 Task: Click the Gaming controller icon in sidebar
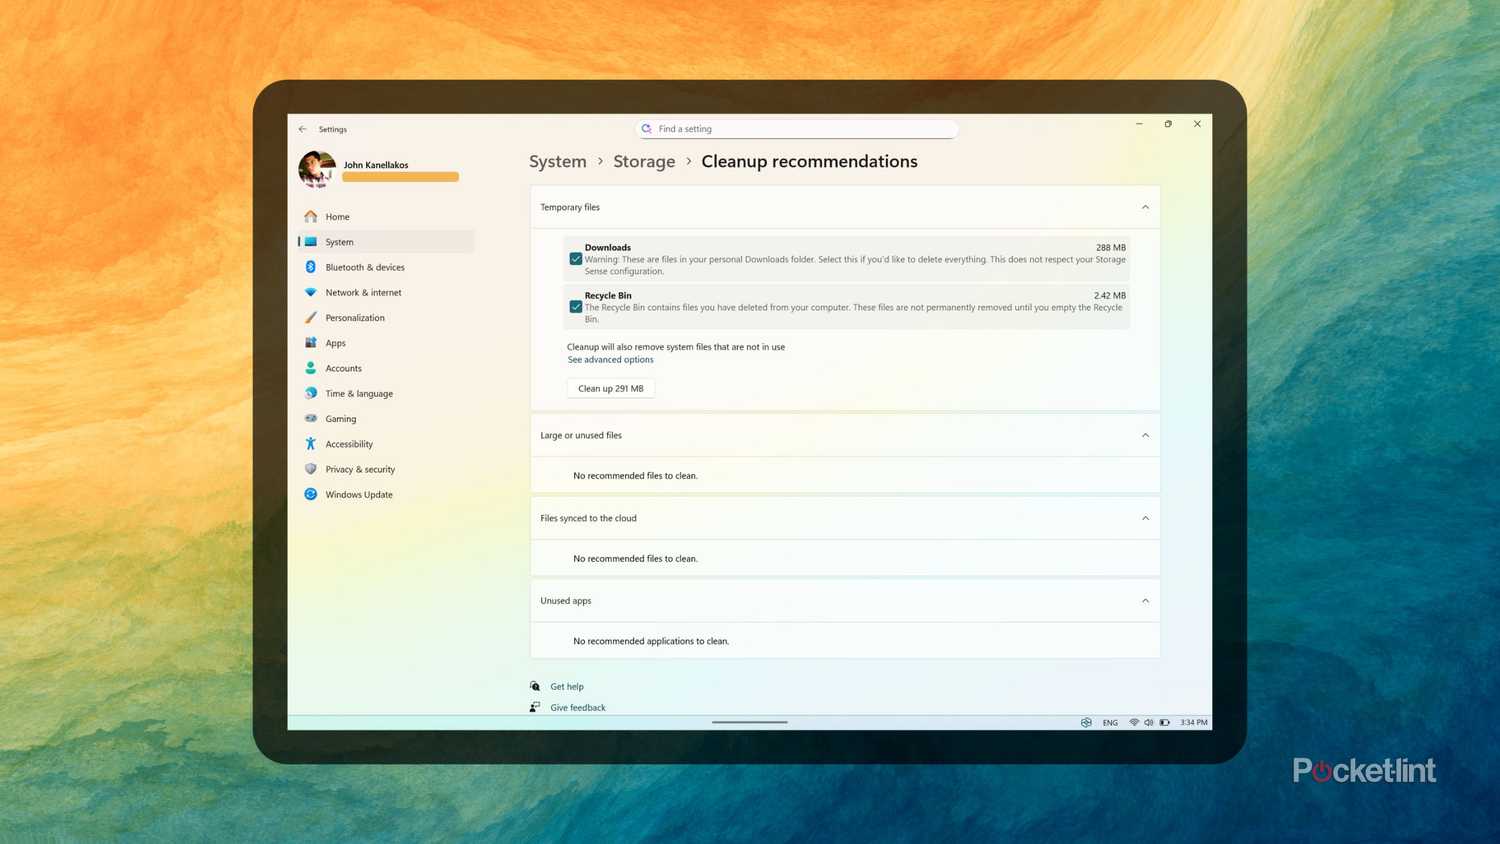click(311, 419)
